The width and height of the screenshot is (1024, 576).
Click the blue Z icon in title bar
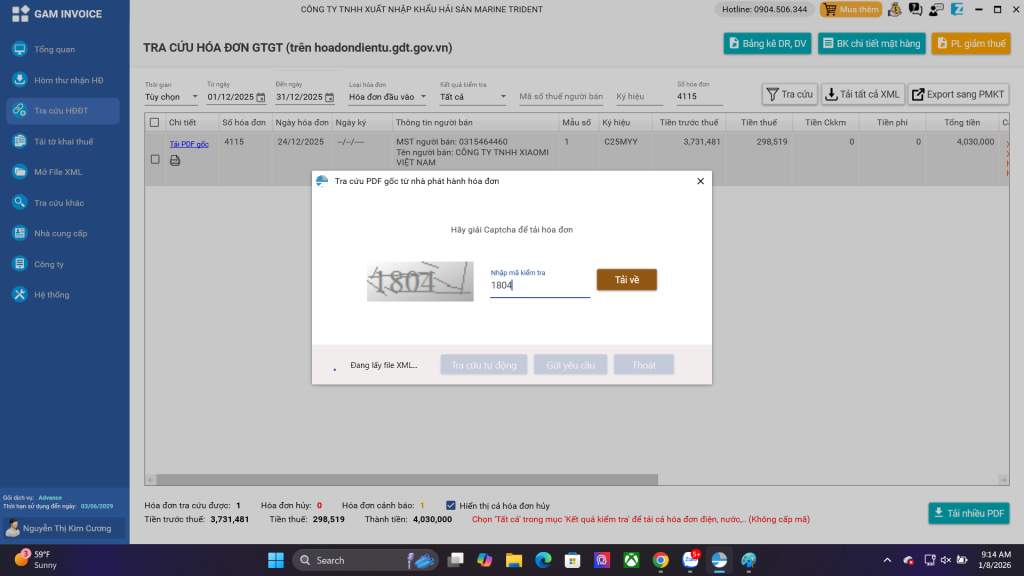[x=957, y=10]
